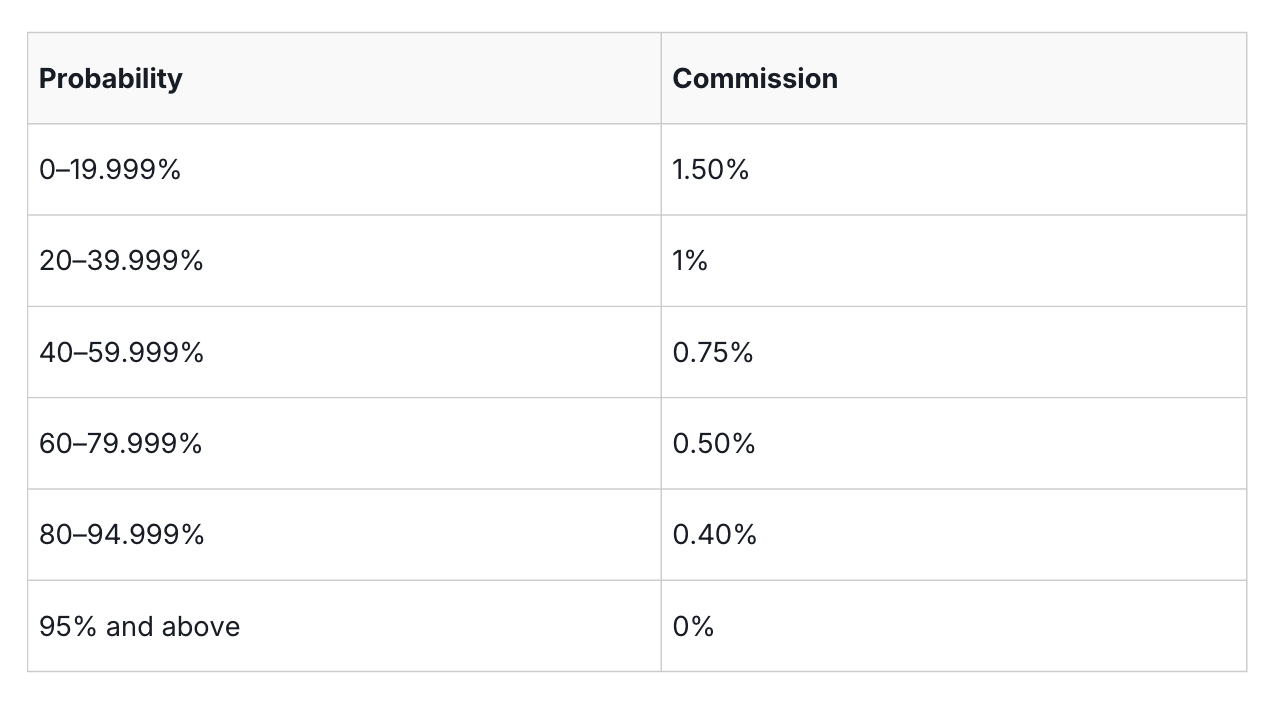This screenshot has height=708, width=1282.
Task: Click '94.999%' in the fifth data row
Action: click(x=145, y=535)
